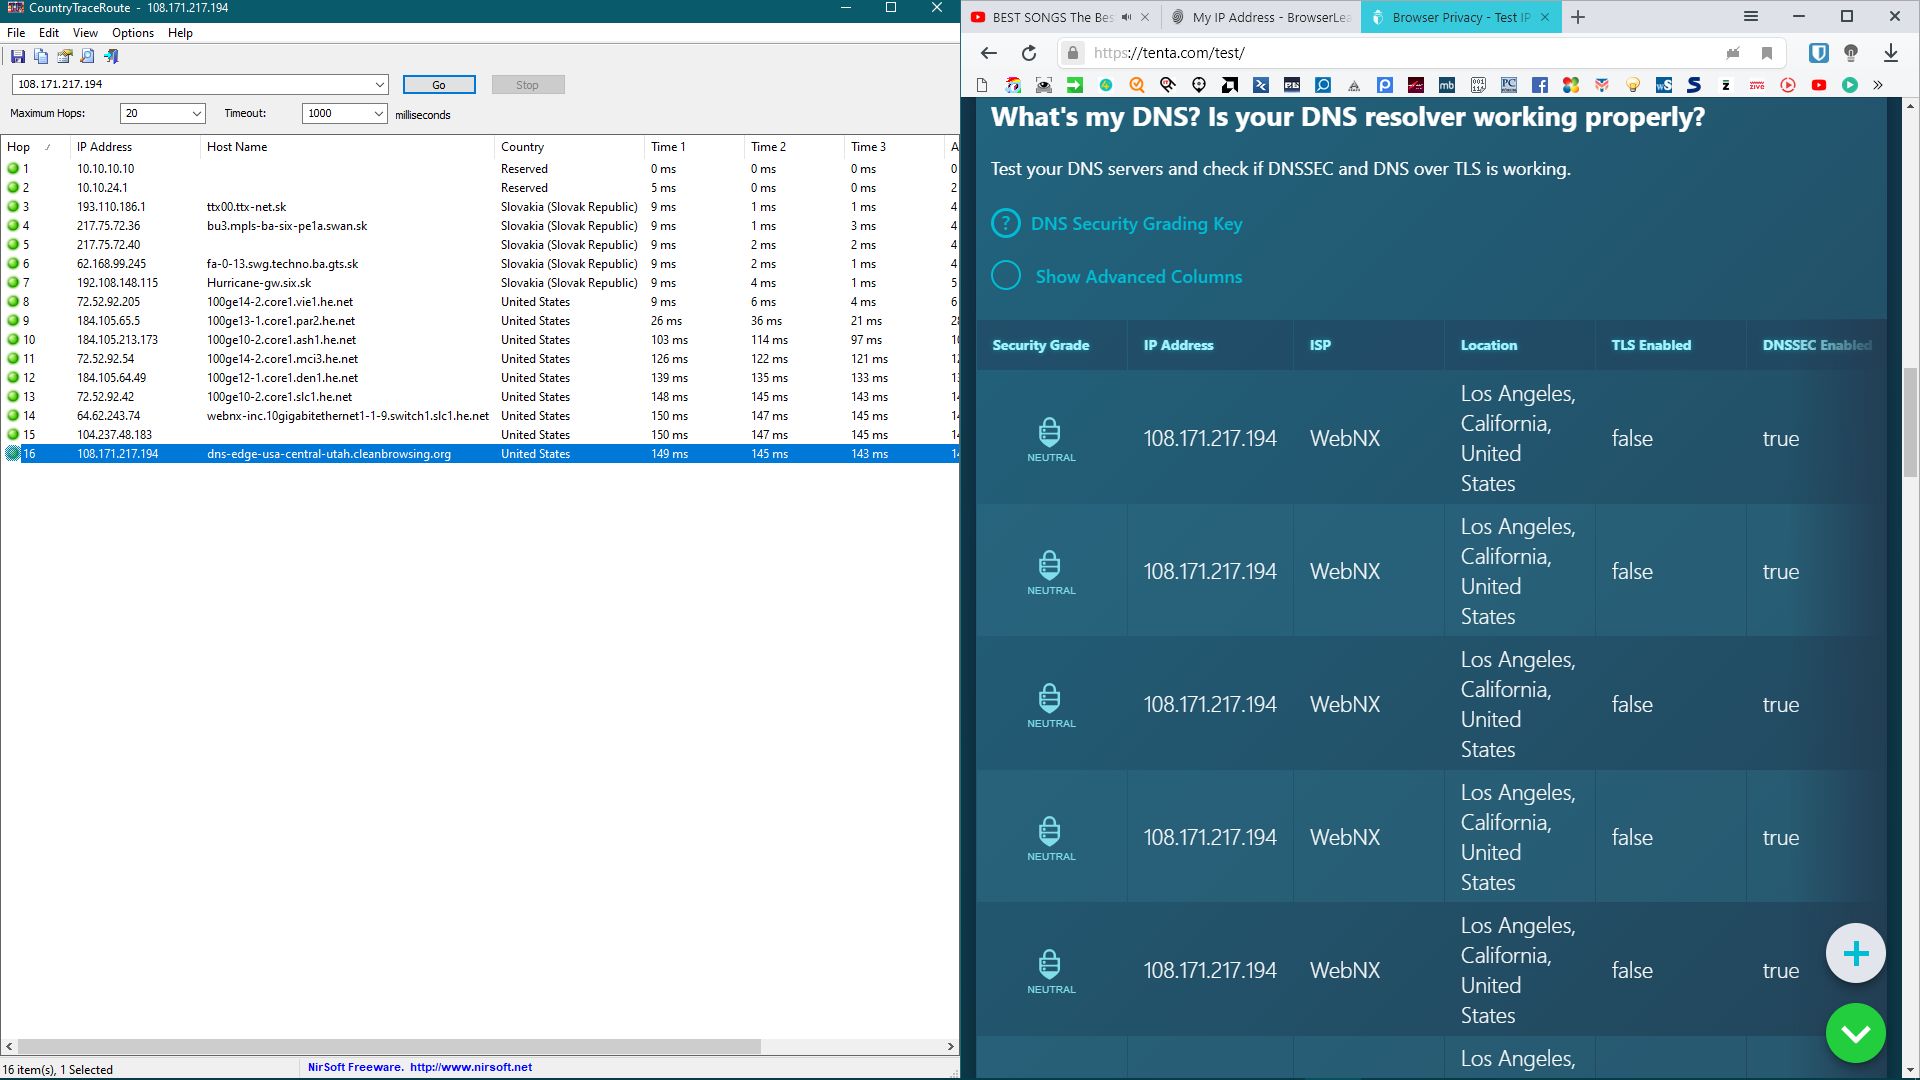
Task: Close the Browser Privacy tab
Action: click(1545, 17)
